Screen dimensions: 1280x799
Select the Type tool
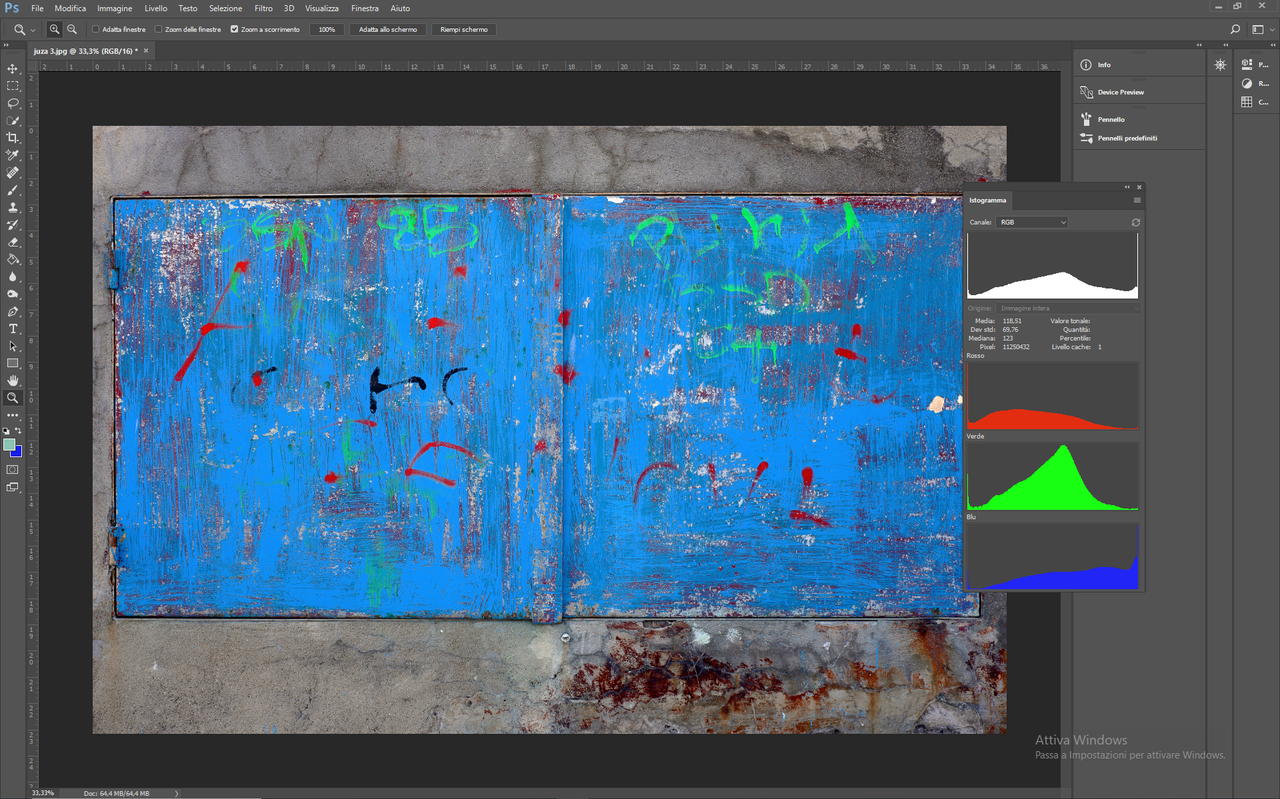coord(13,327)
